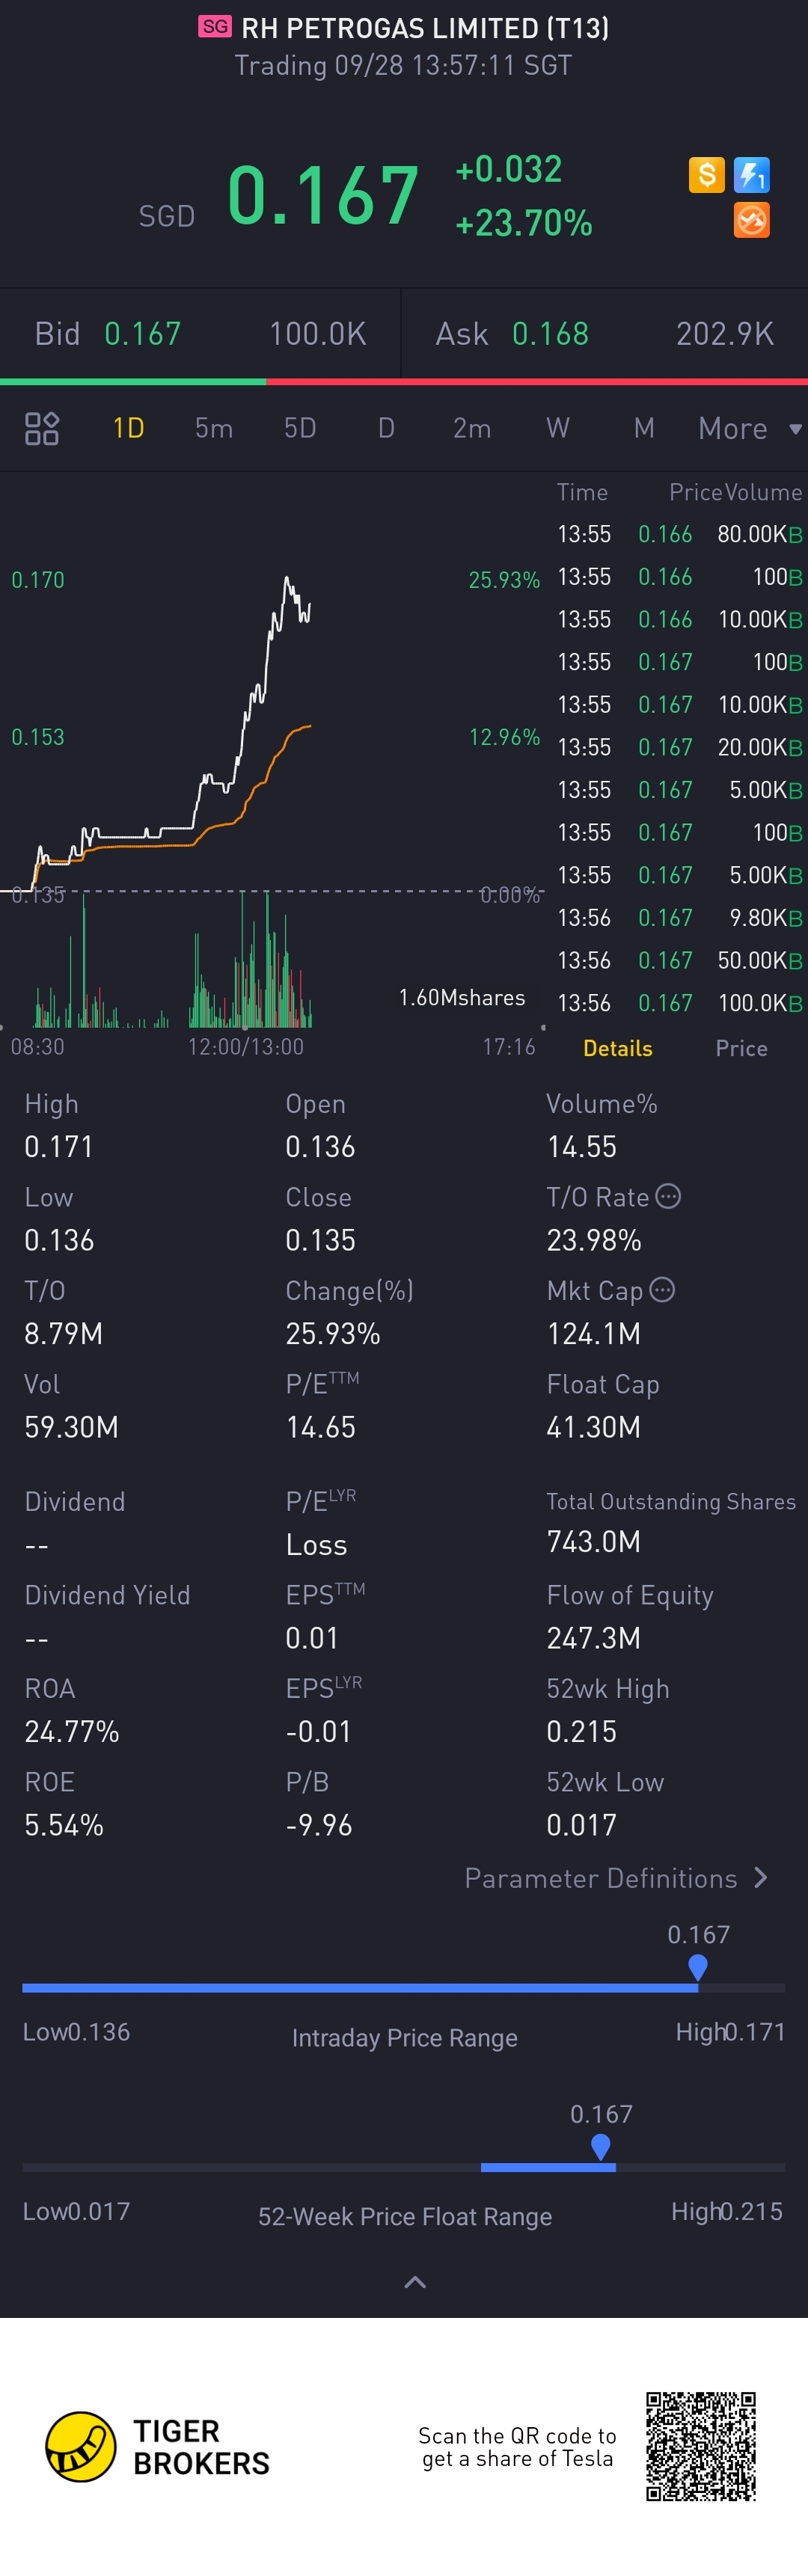Tap the pink SG market badge
The width and height of the screenshot is (808, 2576).
[x=215, y=26]
